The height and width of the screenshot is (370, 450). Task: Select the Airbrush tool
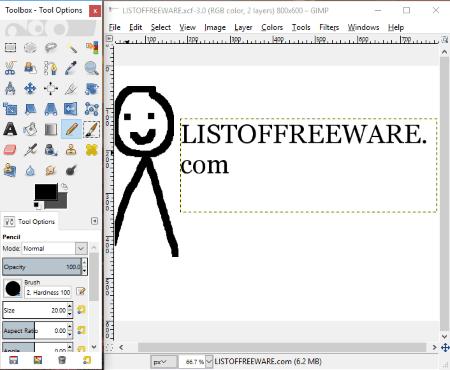click(x=30, y=150)
